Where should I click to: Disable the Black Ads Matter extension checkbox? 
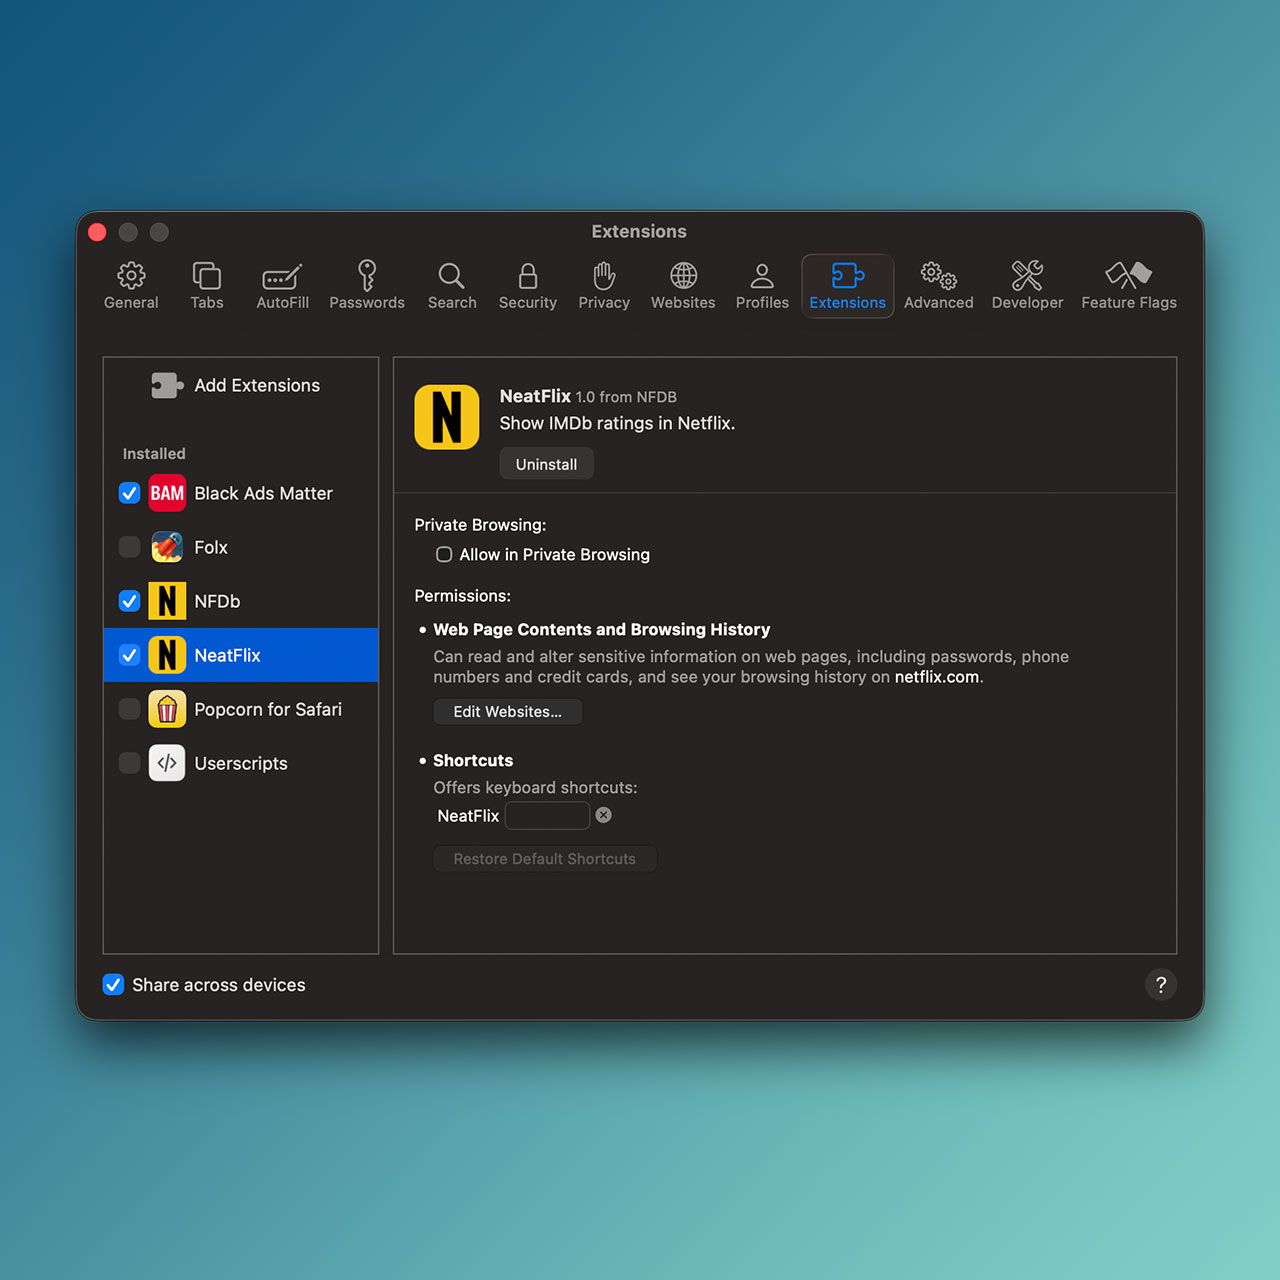click(129, 493)
